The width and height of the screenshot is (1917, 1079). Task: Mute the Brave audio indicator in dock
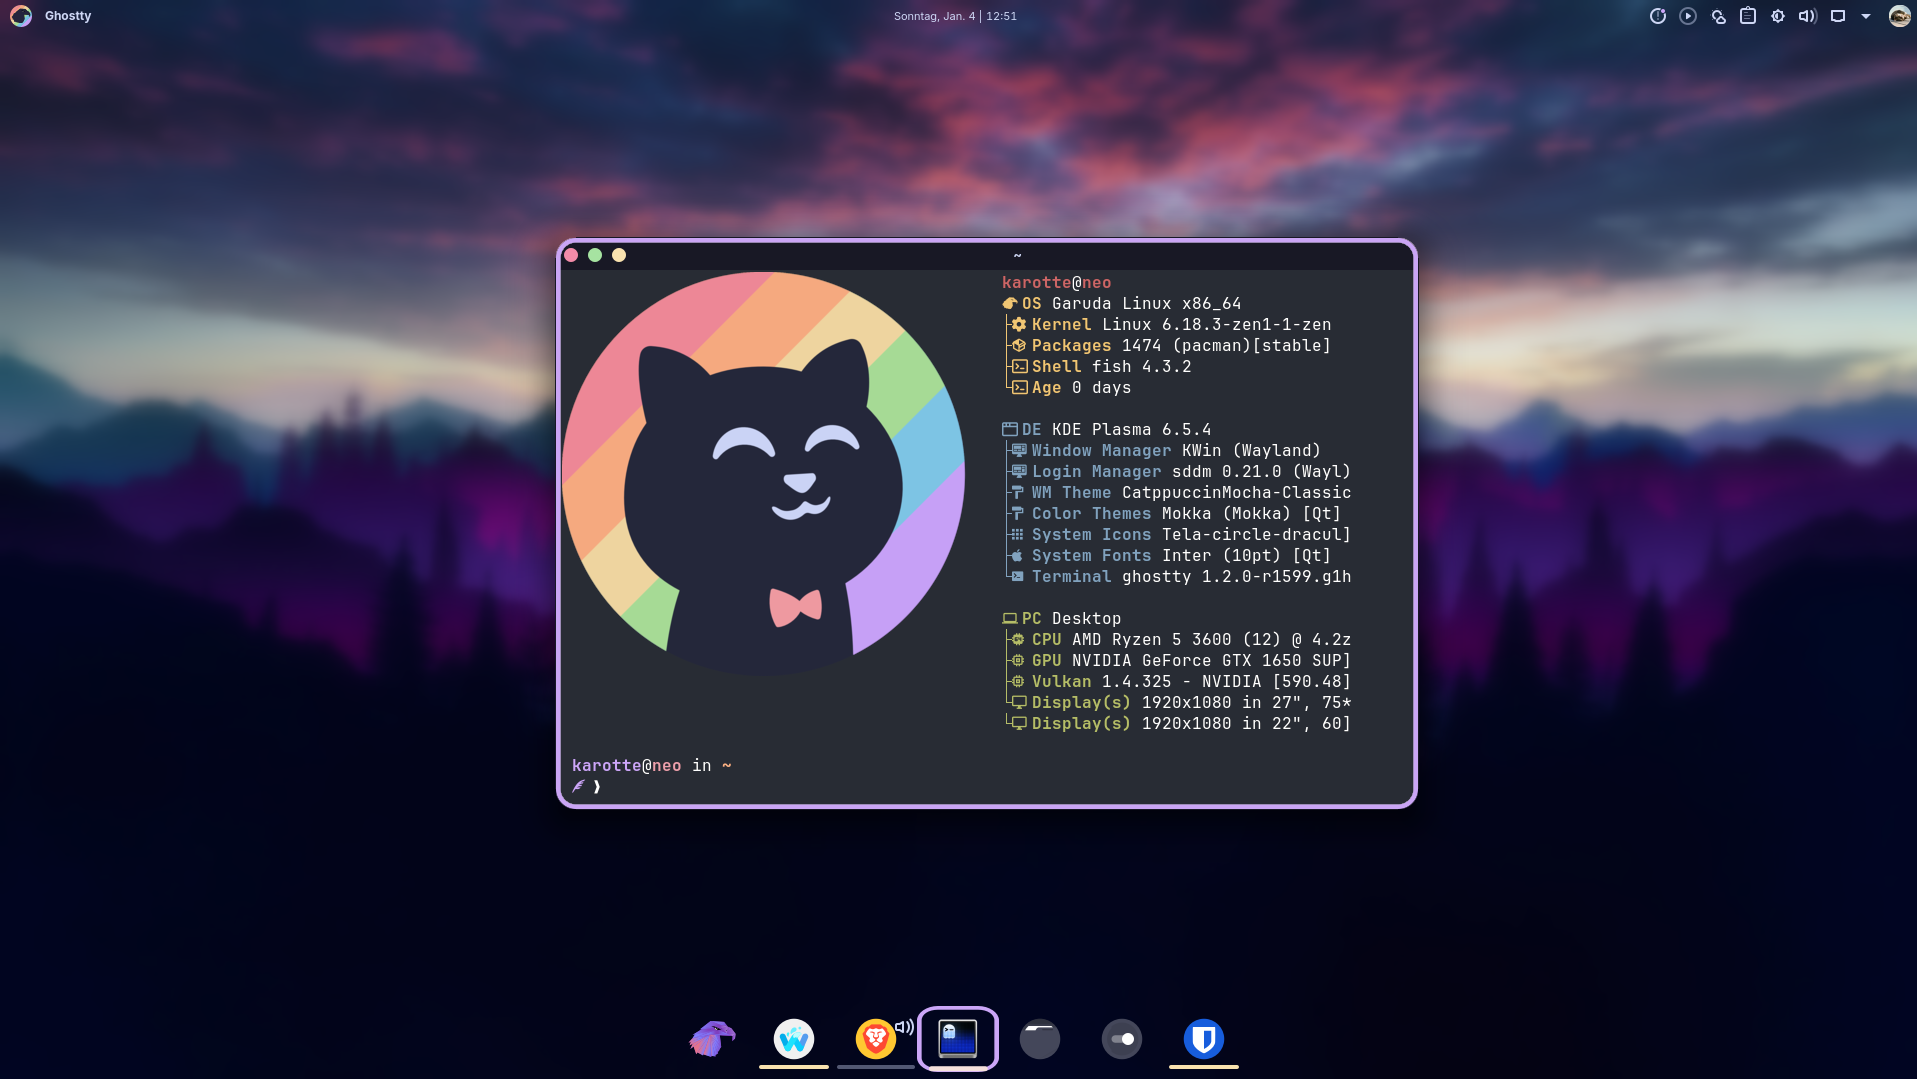[904, 1027]
